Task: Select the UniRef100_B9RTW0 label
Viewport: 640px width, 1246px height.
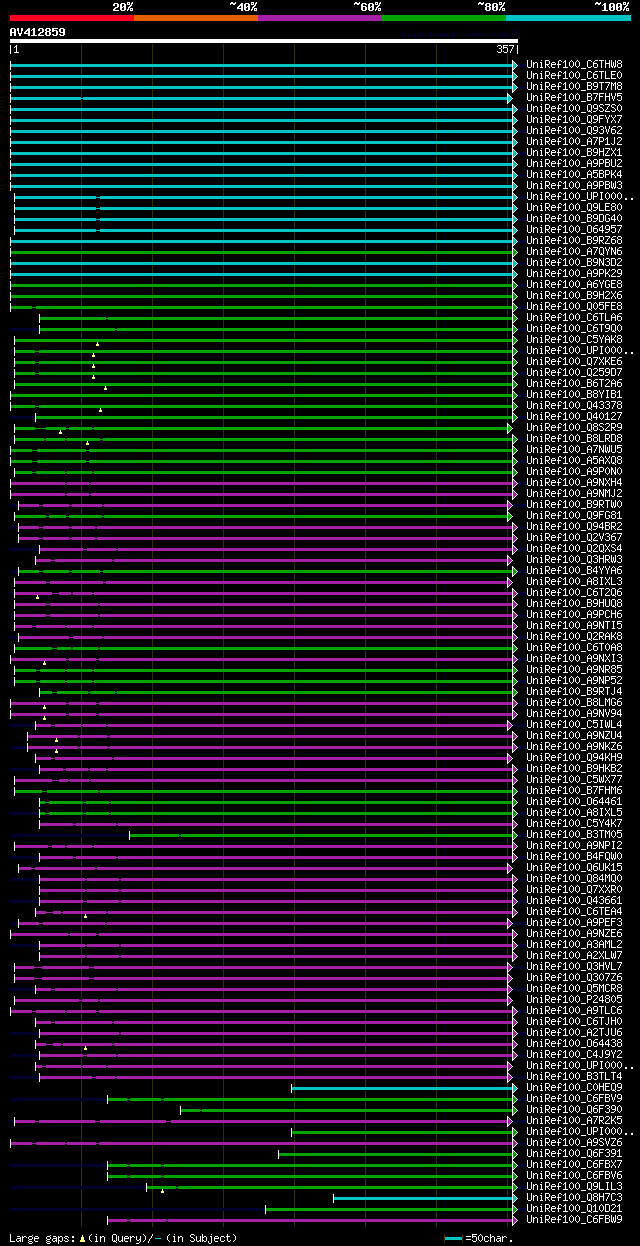Action: pos(575,504)
